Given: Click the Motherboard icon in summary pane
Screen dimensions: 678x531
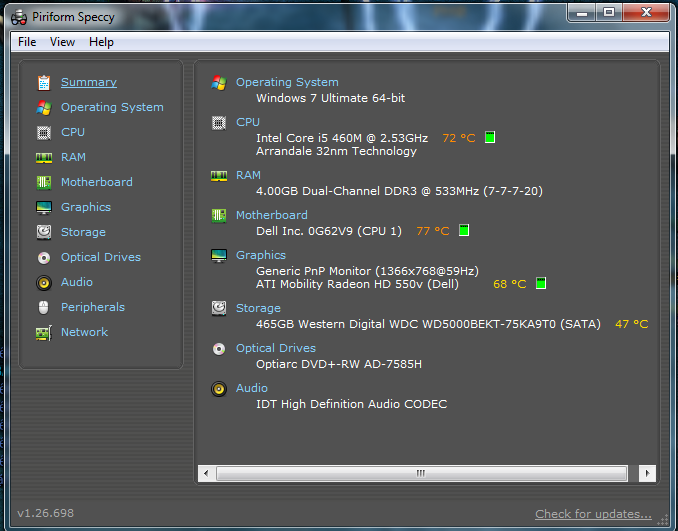Looking at the screenshot, I should (219, 215).
